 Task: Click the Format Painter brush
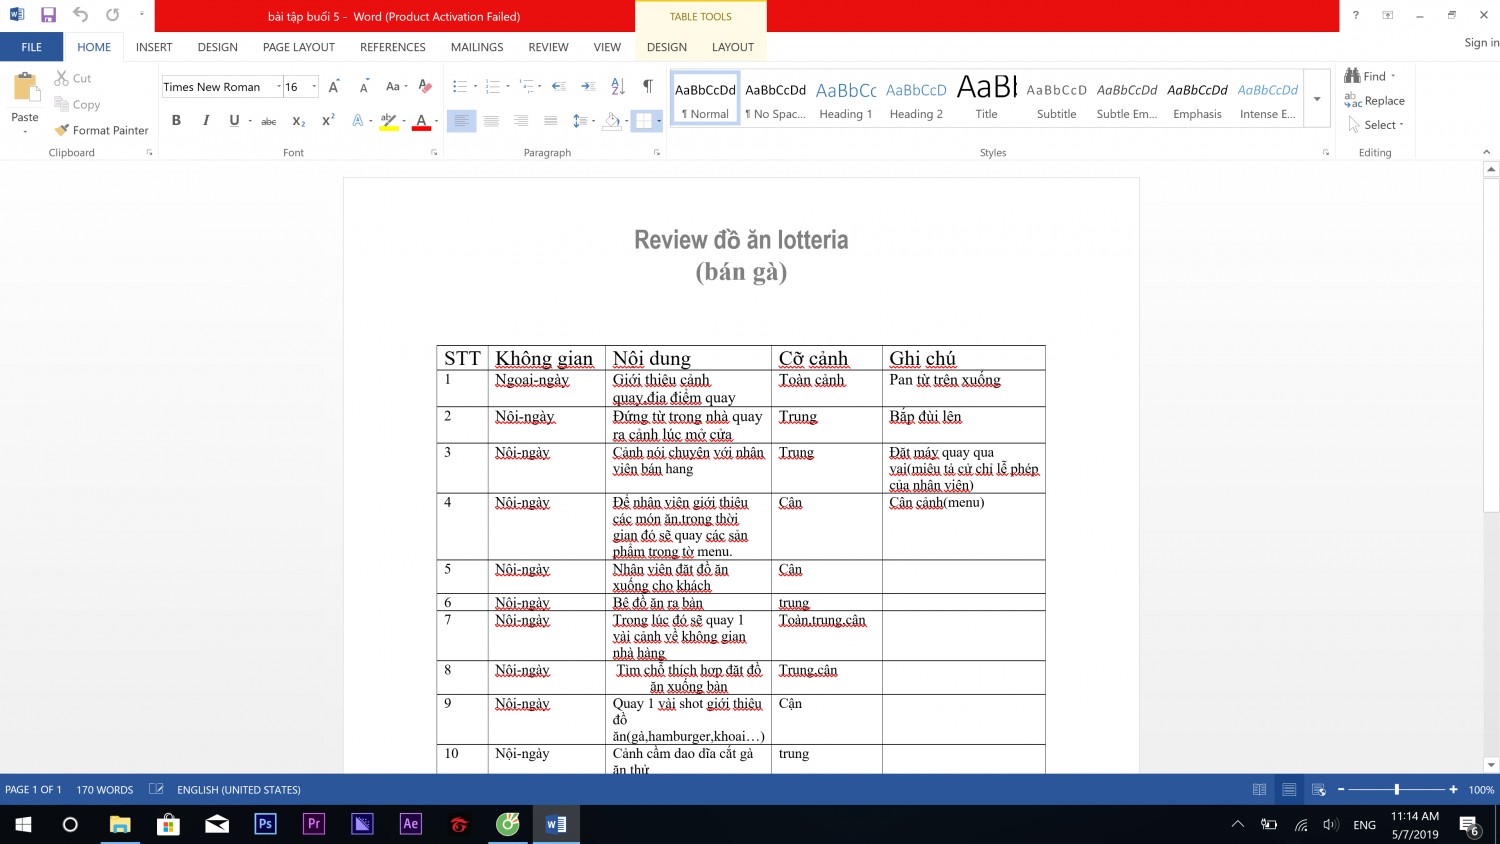[x=101, y=130]
